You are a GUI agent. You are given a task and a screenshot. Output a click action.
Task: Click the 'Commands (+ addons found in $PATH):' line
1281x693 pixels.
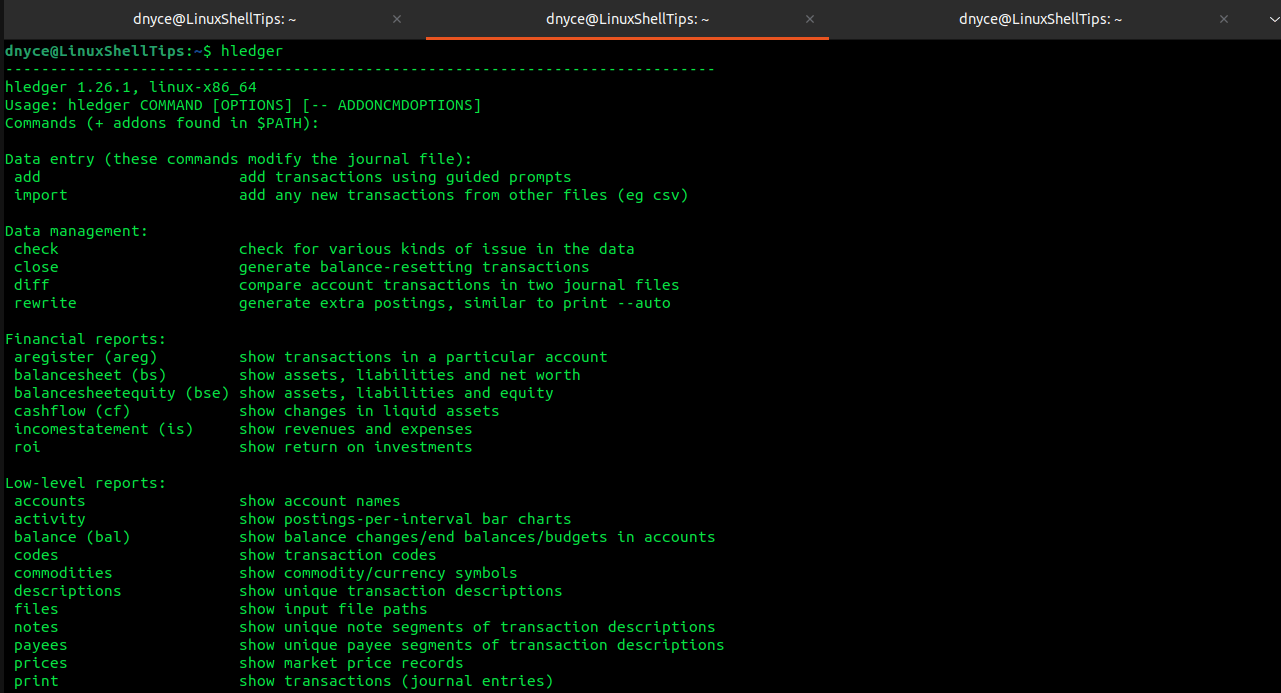pyautogui.click(x=162, y=123)
